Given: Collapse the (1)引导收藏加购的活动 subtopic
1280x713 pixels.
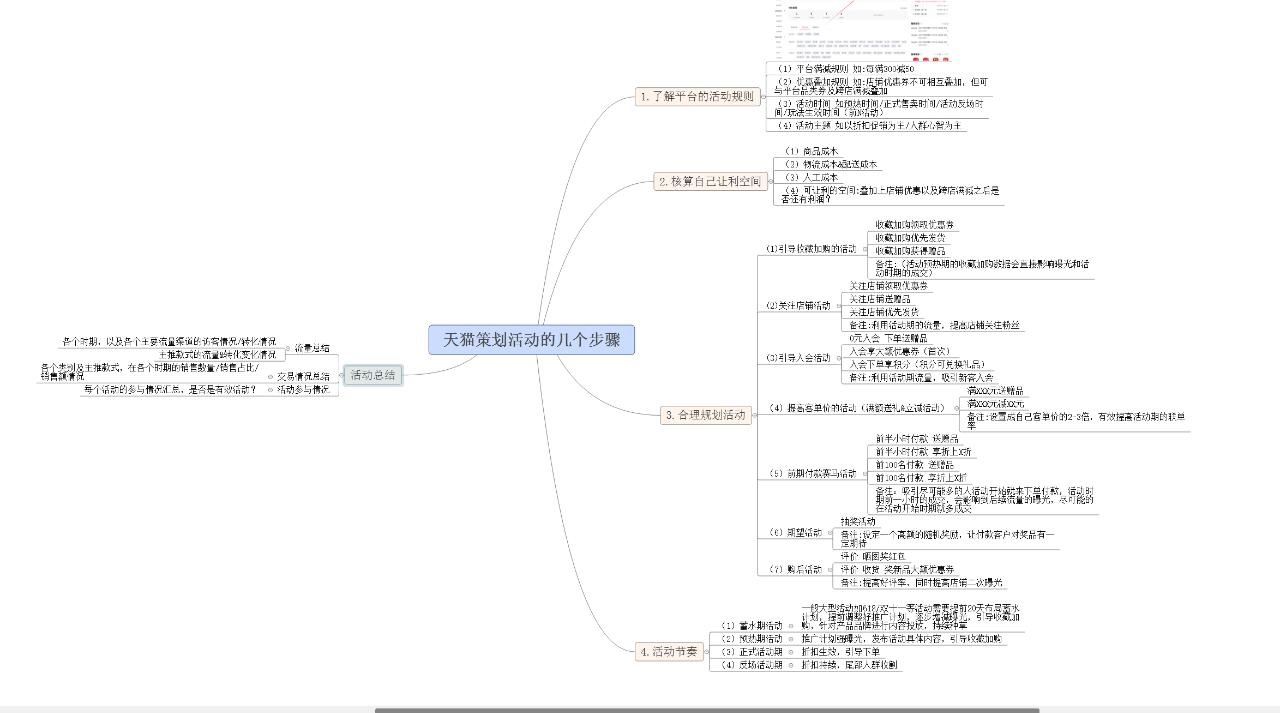Looking at the screenshot, I should click(863, 249).
